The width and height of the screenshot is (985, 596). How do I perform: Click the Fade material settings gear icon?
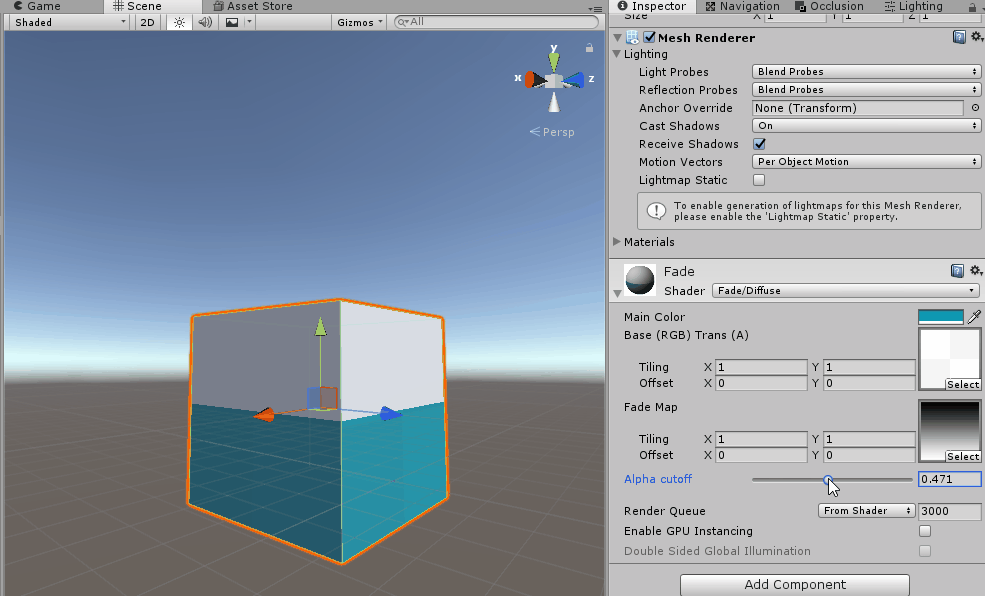976,270
